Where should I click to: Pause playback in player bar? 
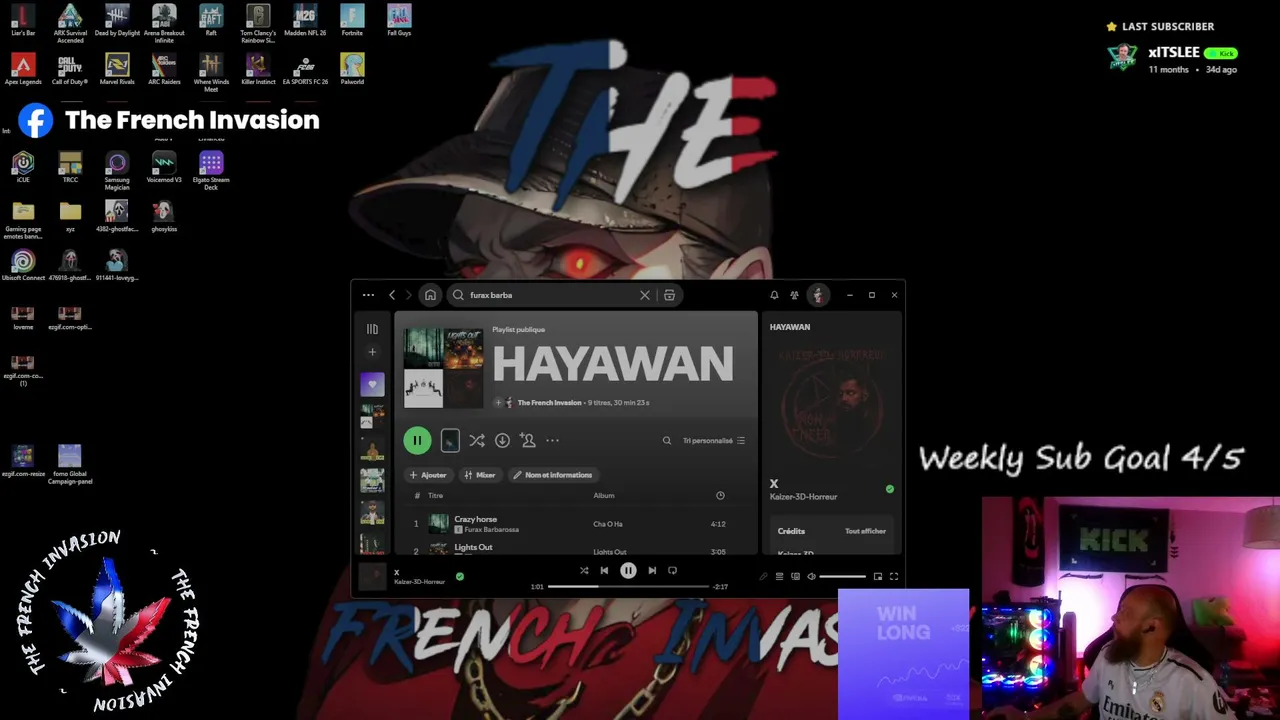[x=628, y=570]
